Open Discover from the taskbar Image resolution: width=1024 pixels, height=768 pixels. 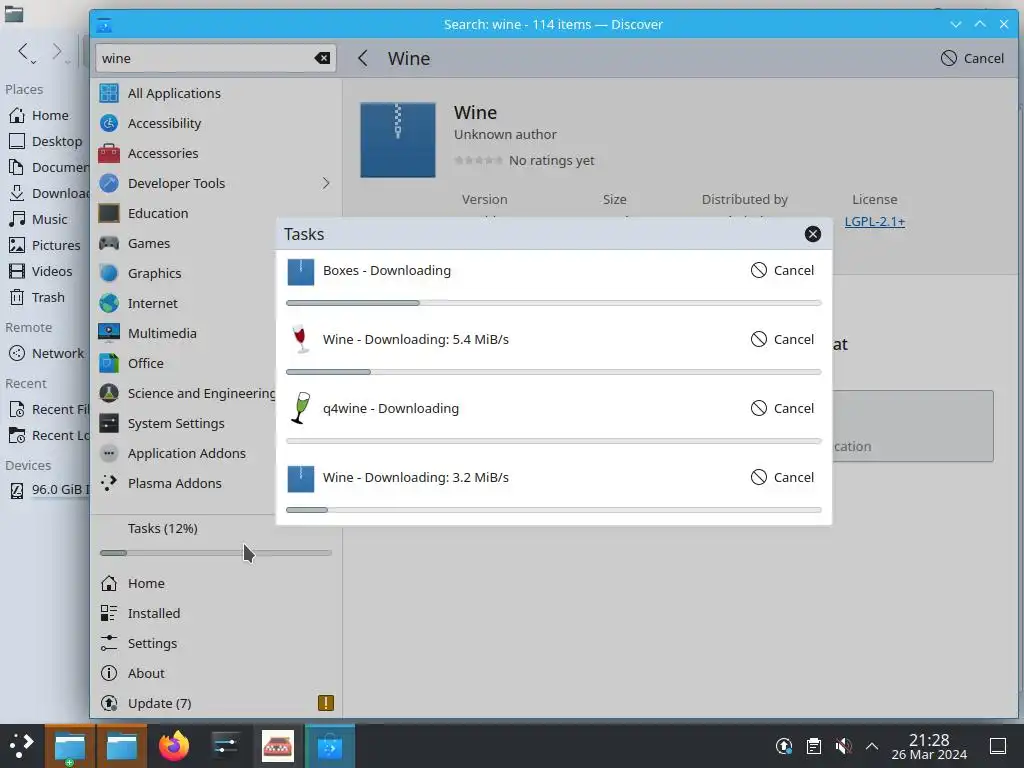coord(330,746)
